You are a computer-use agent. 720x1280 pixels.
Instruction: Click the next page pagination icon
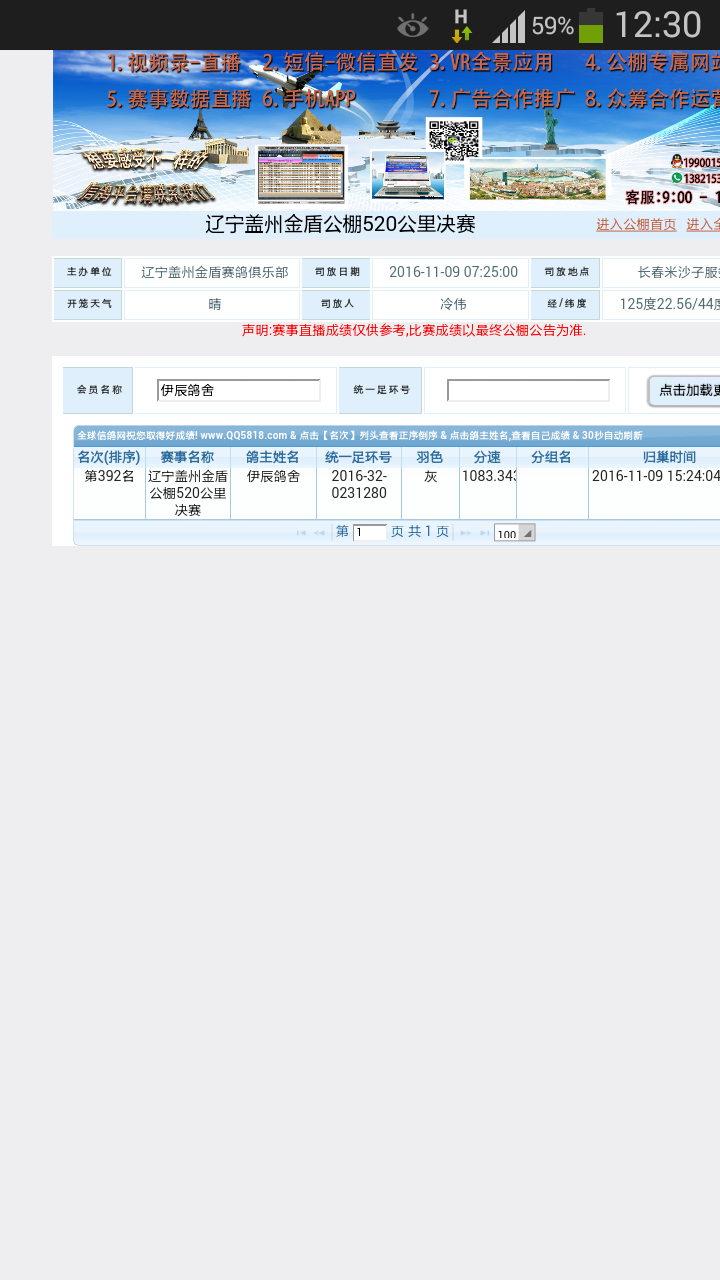(x=465, y=533)
